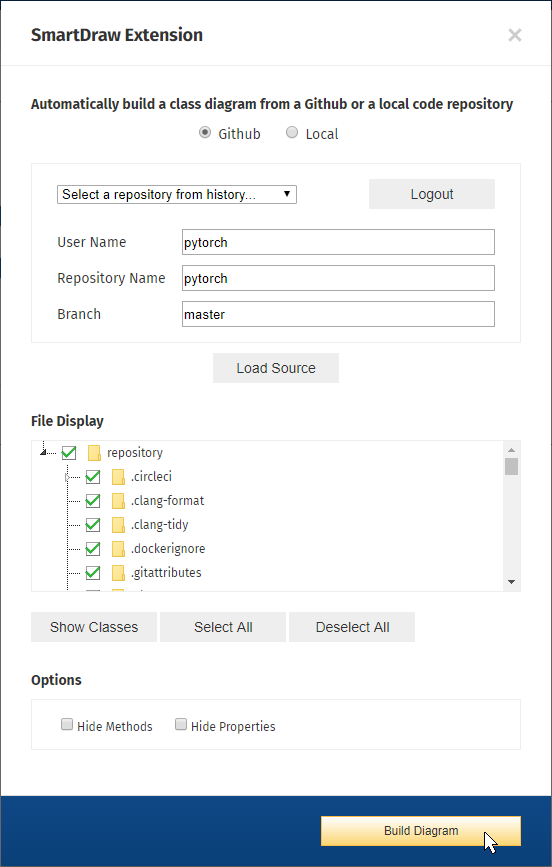Click the Show Classes button
The image size is (552, 867).
click(x=94, y=627)
